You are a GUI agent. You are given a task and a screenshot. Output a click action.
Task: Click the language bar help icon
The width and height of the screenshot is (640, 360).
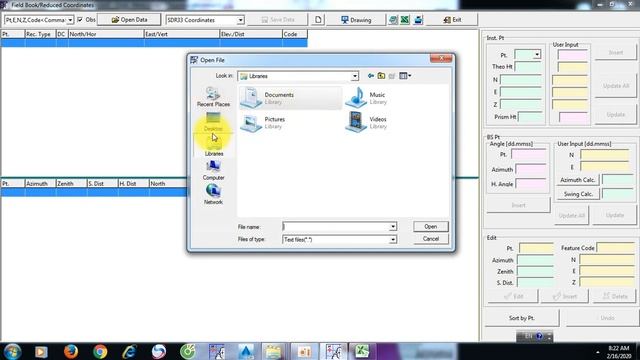click(539, 336)
